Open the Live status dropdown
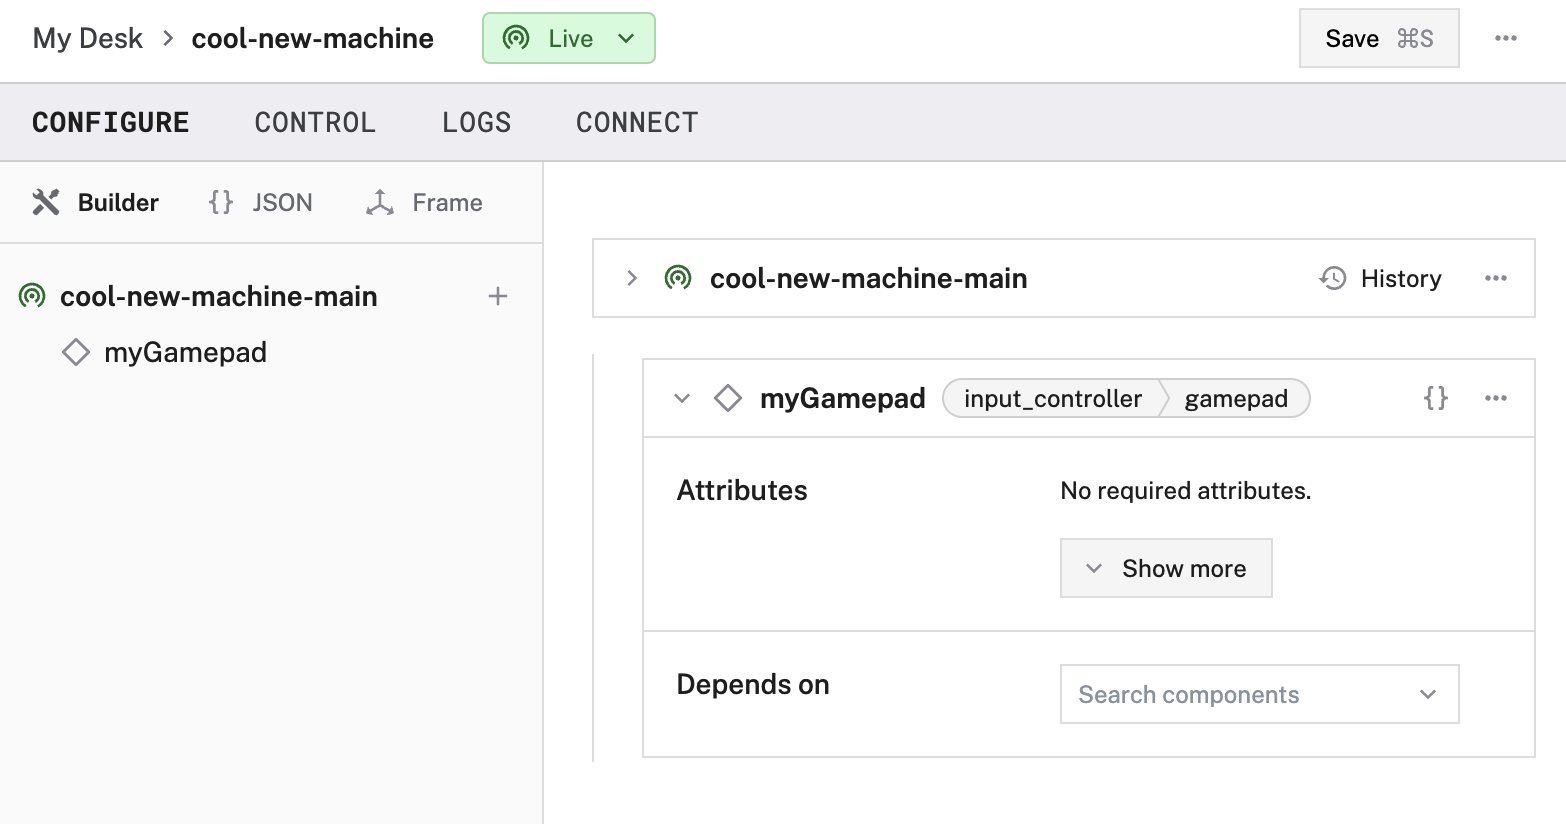 (569, 38)
